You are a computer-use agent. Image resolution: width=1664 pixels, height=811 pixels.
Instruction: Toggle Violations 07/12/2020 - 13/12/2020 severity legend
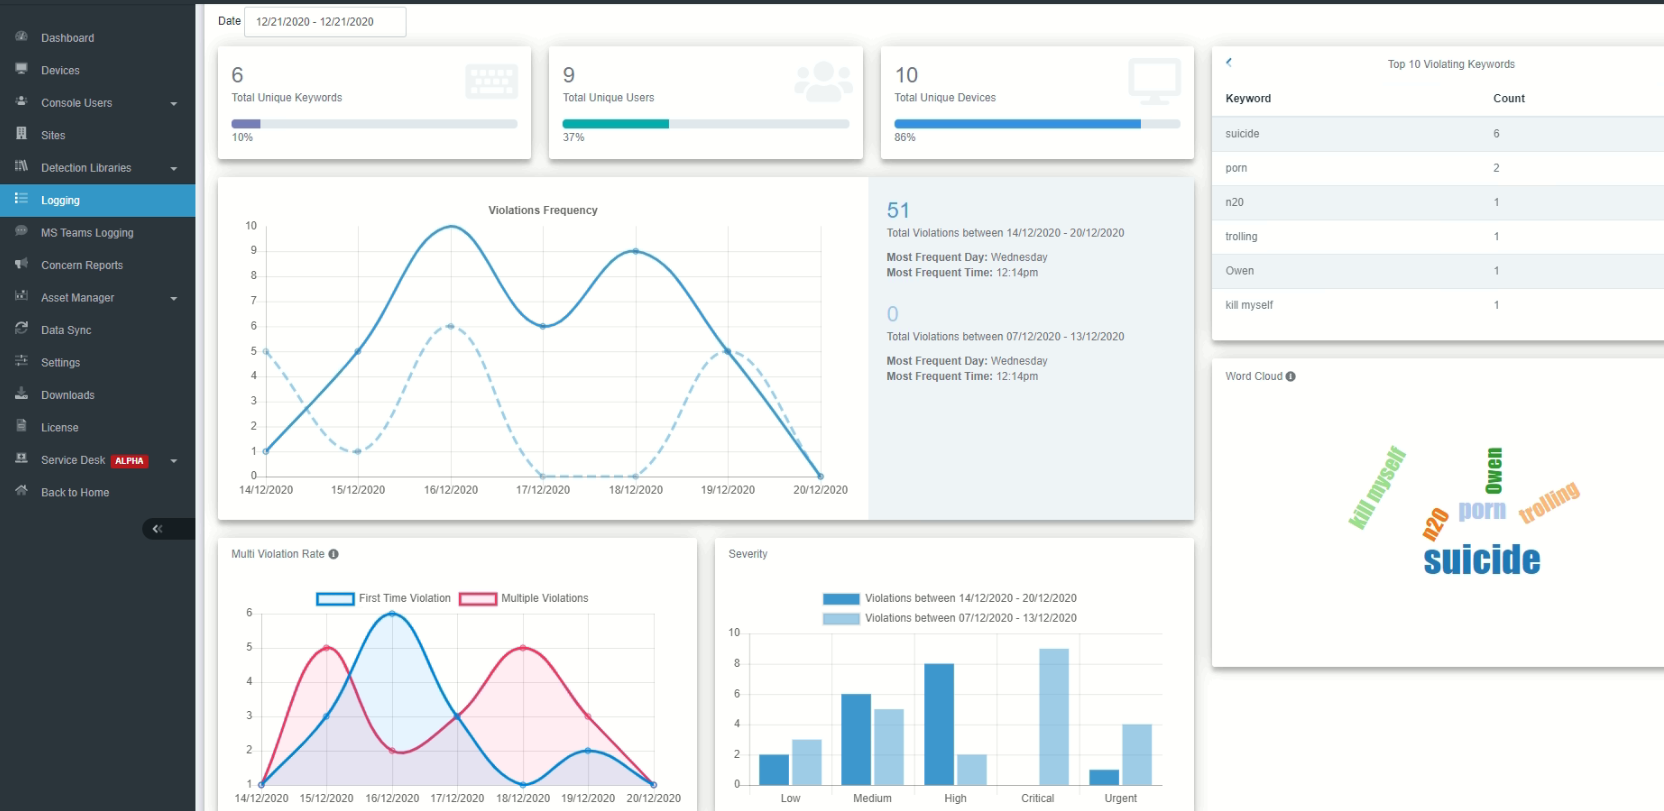[950, 618]
